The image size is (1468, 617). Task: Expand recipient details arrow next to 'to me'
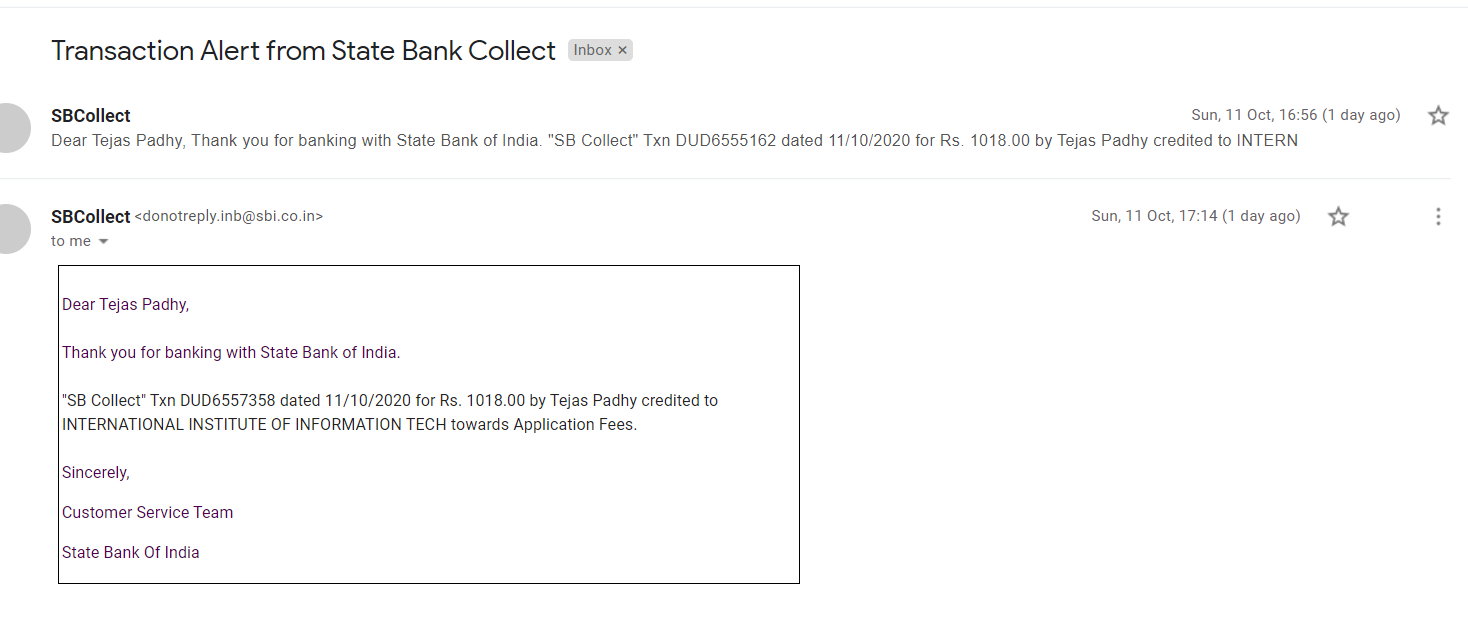[x=103, y=242]
